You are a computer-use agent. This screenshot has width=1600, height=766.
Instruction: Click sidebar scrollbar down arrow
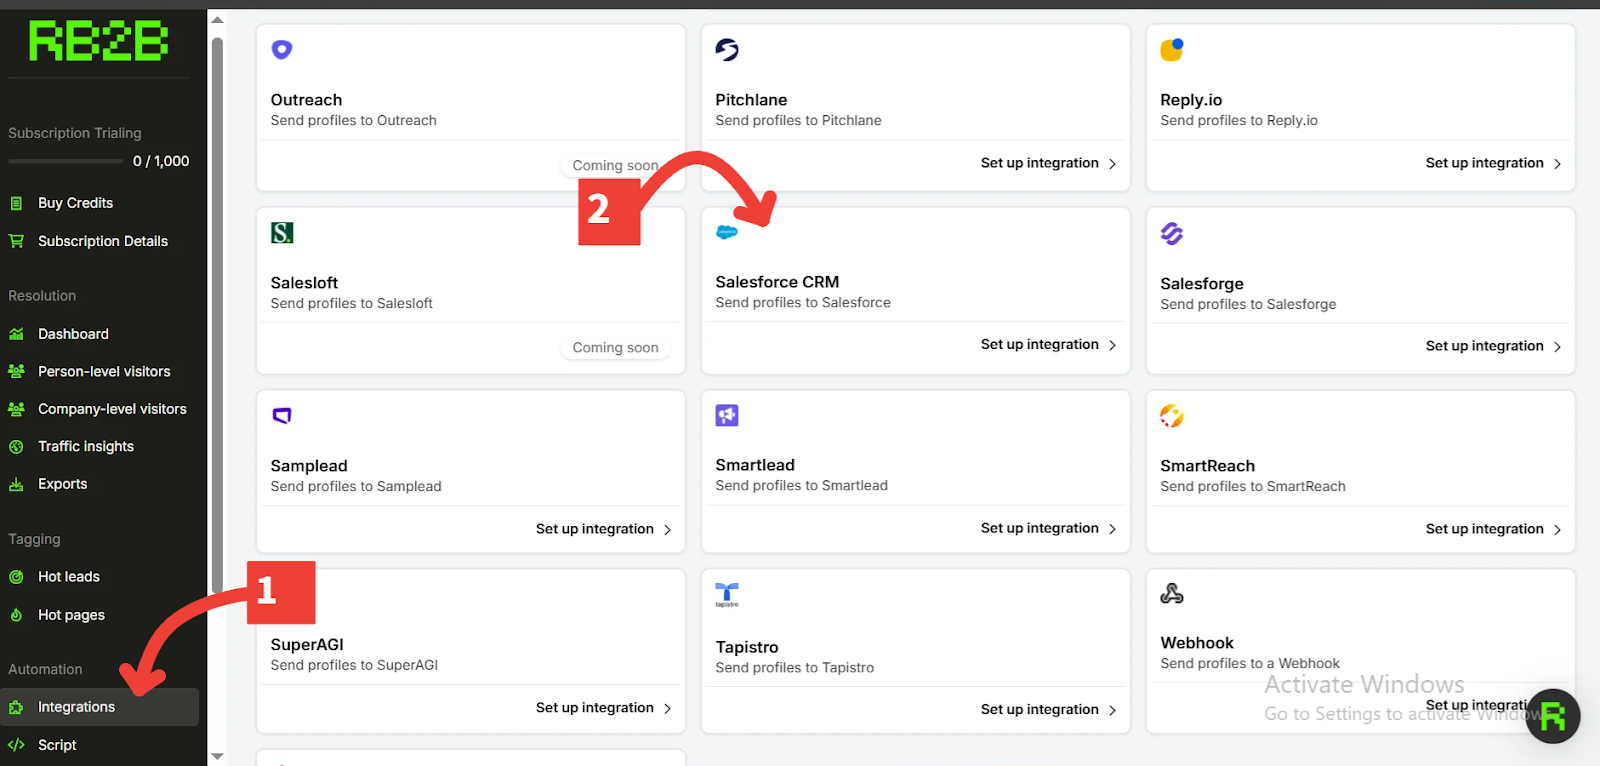point(217,756)
